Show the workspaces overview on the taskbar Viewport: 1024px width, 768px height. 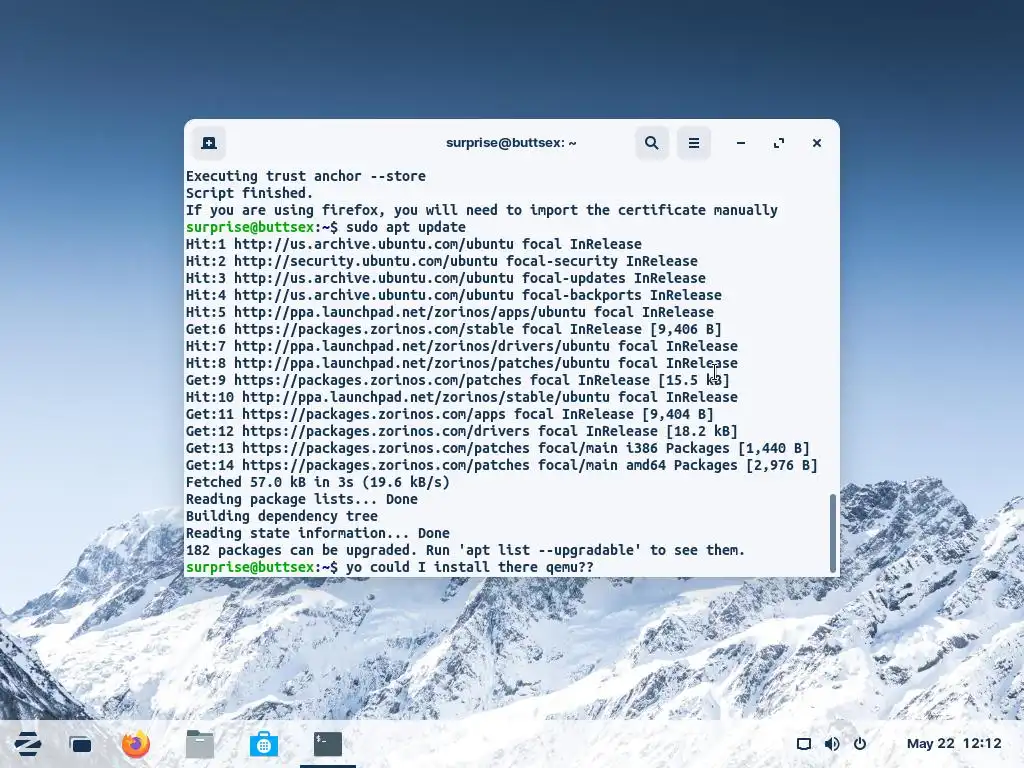pos(81,744)
